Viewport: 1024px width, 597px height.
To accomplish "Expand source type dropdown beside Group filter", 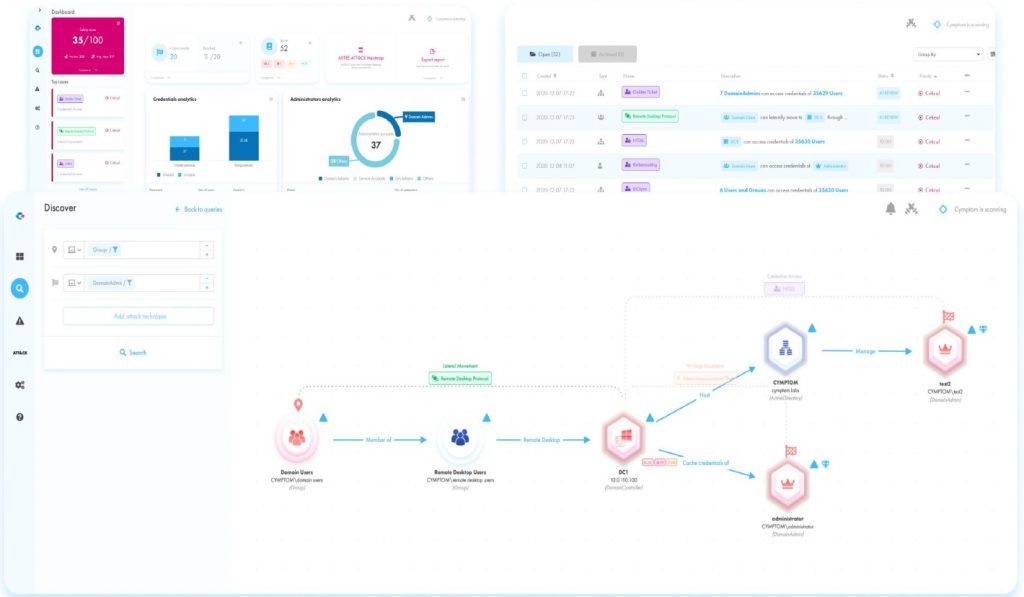I will [73, 250].
